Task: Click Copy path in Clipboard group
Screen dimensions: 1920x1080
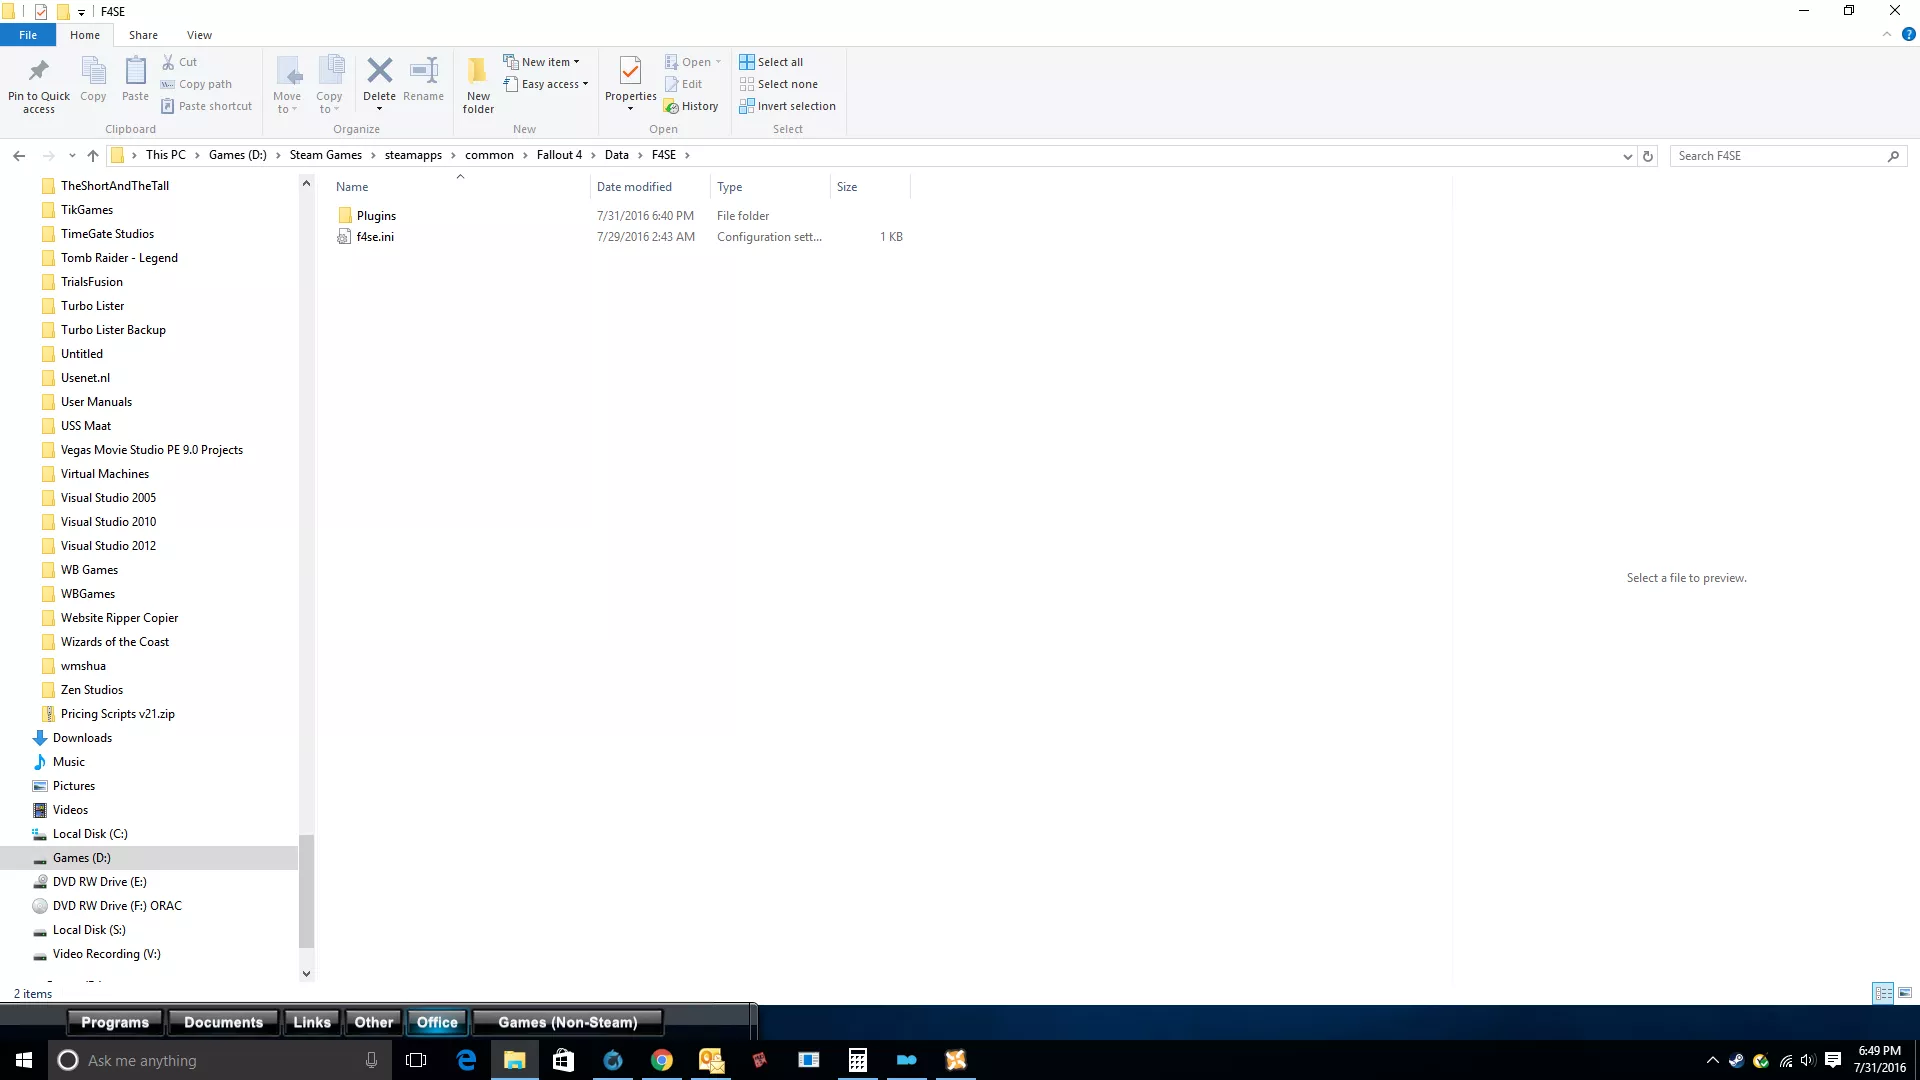Action: (197, 84)
